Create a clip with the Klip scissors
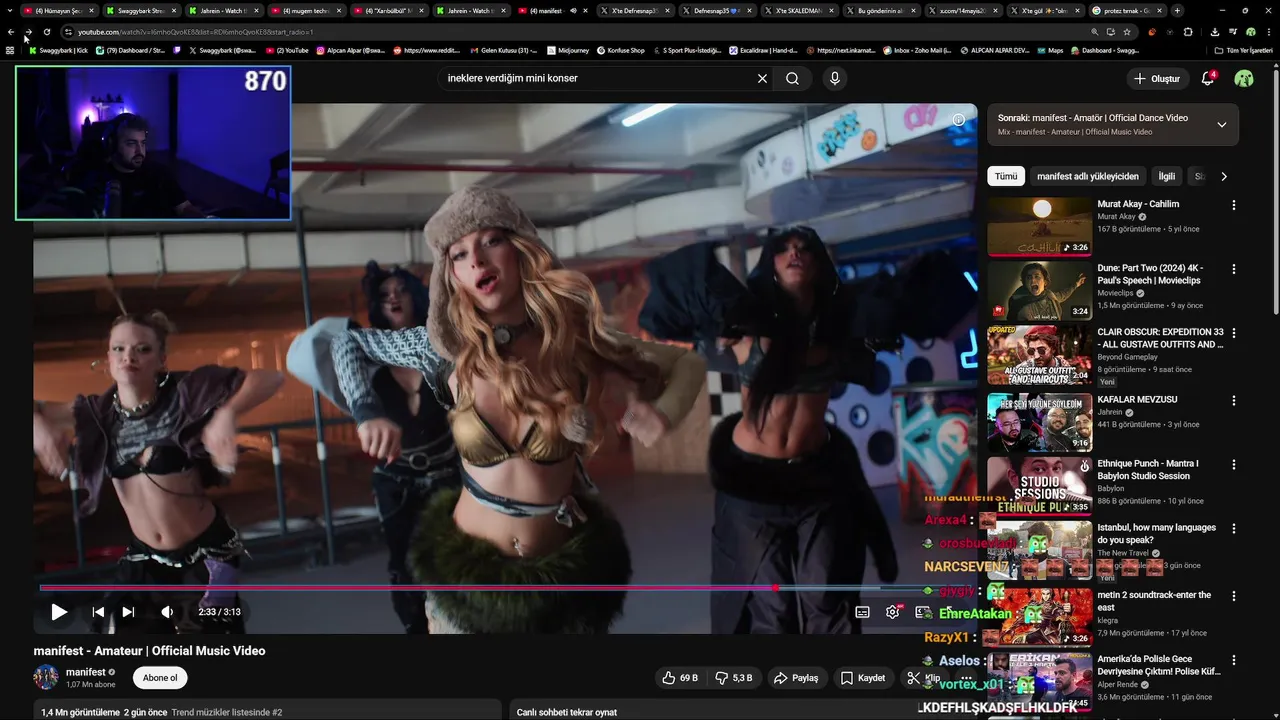 923,678
